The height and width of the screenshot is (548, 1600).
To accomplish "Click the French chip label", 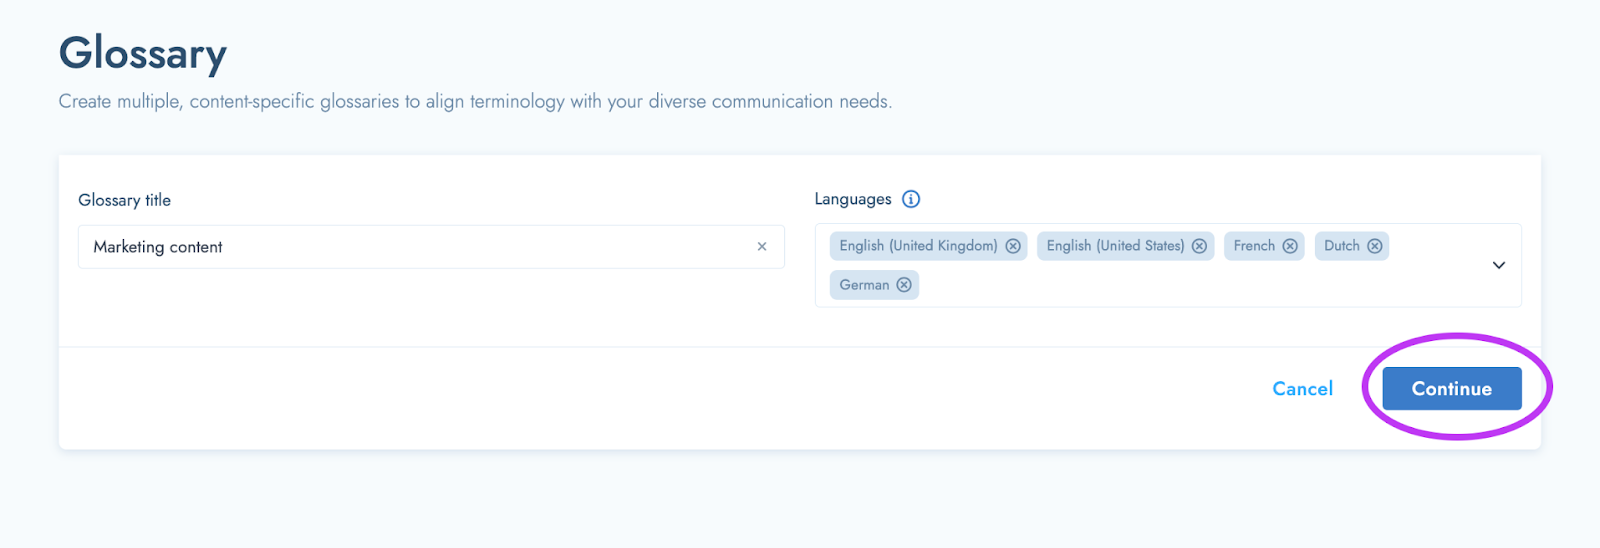I will [x=1254, y=246].
